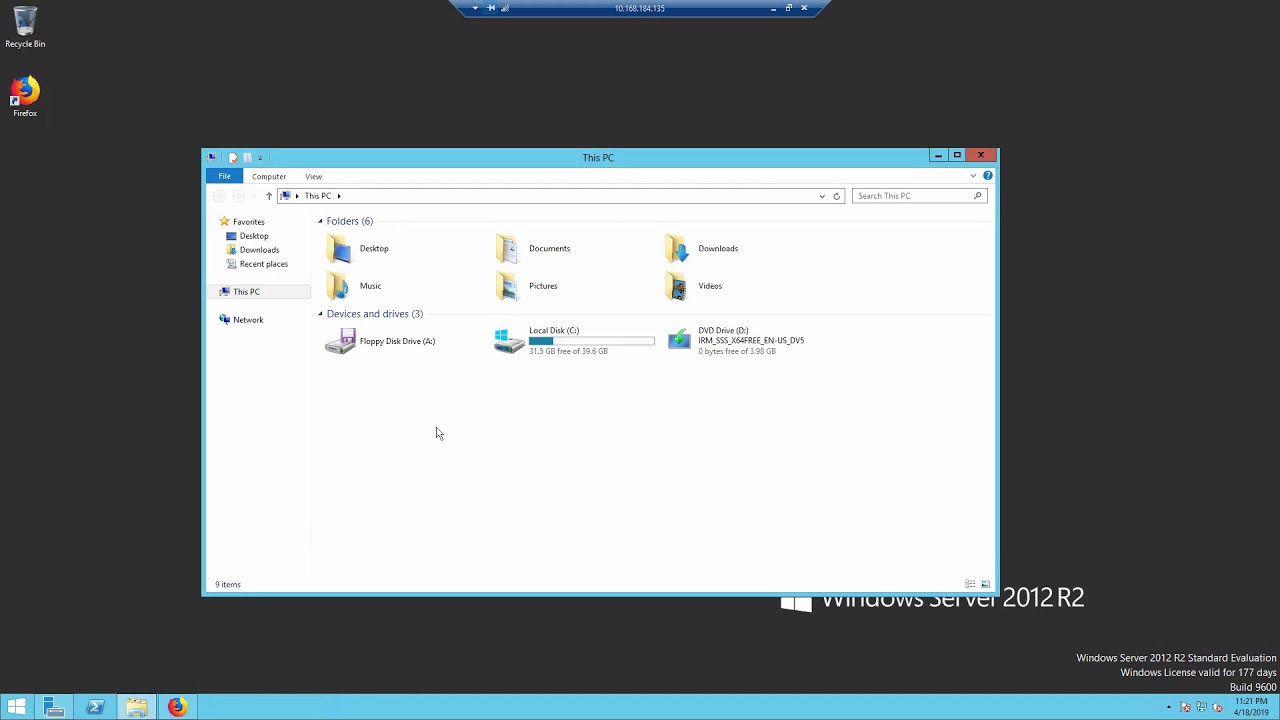The height and width of the screenshot is (720, 1280).
Task: Maximize the This PC window
Action: [957, 155]
